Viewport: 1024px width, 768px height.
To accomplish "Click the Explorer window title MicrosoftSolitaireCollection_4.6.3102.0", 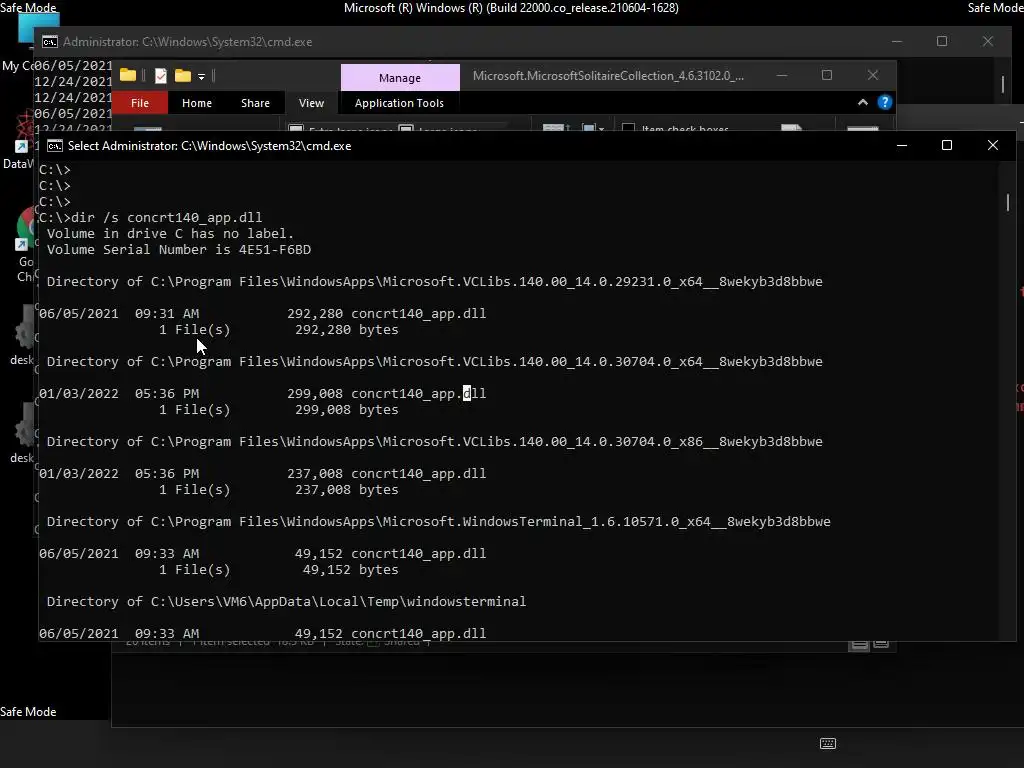I will click(x=608, y=76).
